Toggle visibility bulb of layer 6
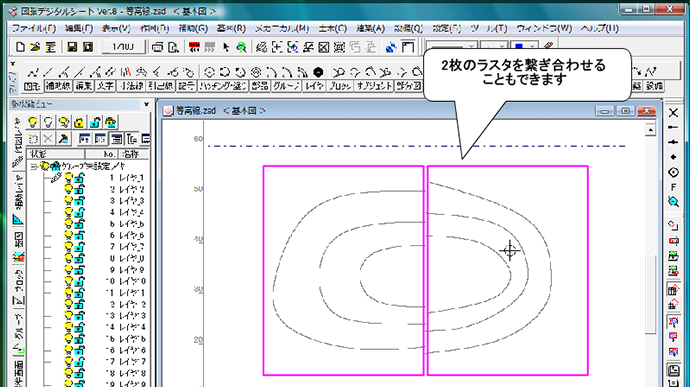This screenshot has width=690, height=387. 68,235
